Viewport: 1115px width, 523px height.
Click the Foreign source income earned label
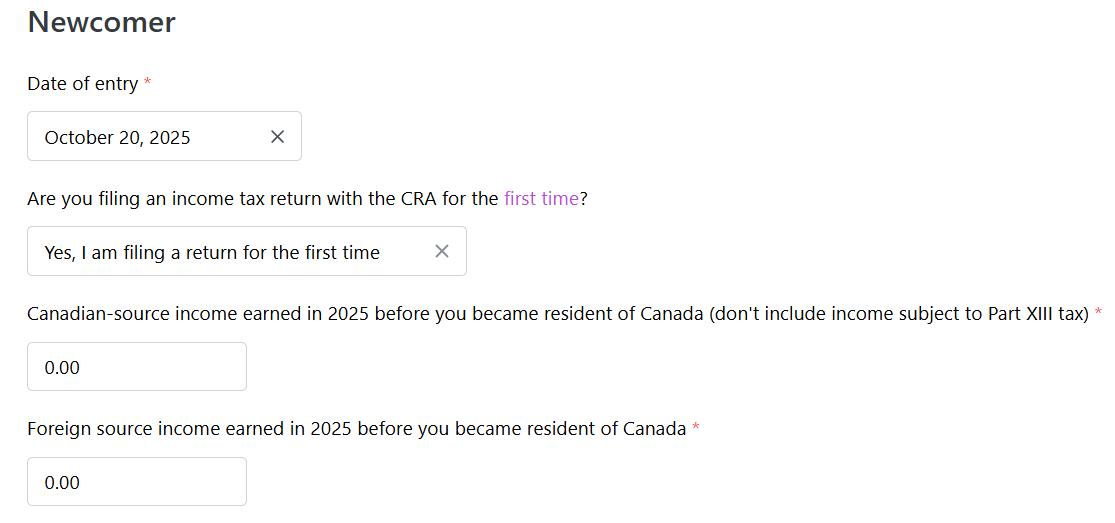click(356, 429)
